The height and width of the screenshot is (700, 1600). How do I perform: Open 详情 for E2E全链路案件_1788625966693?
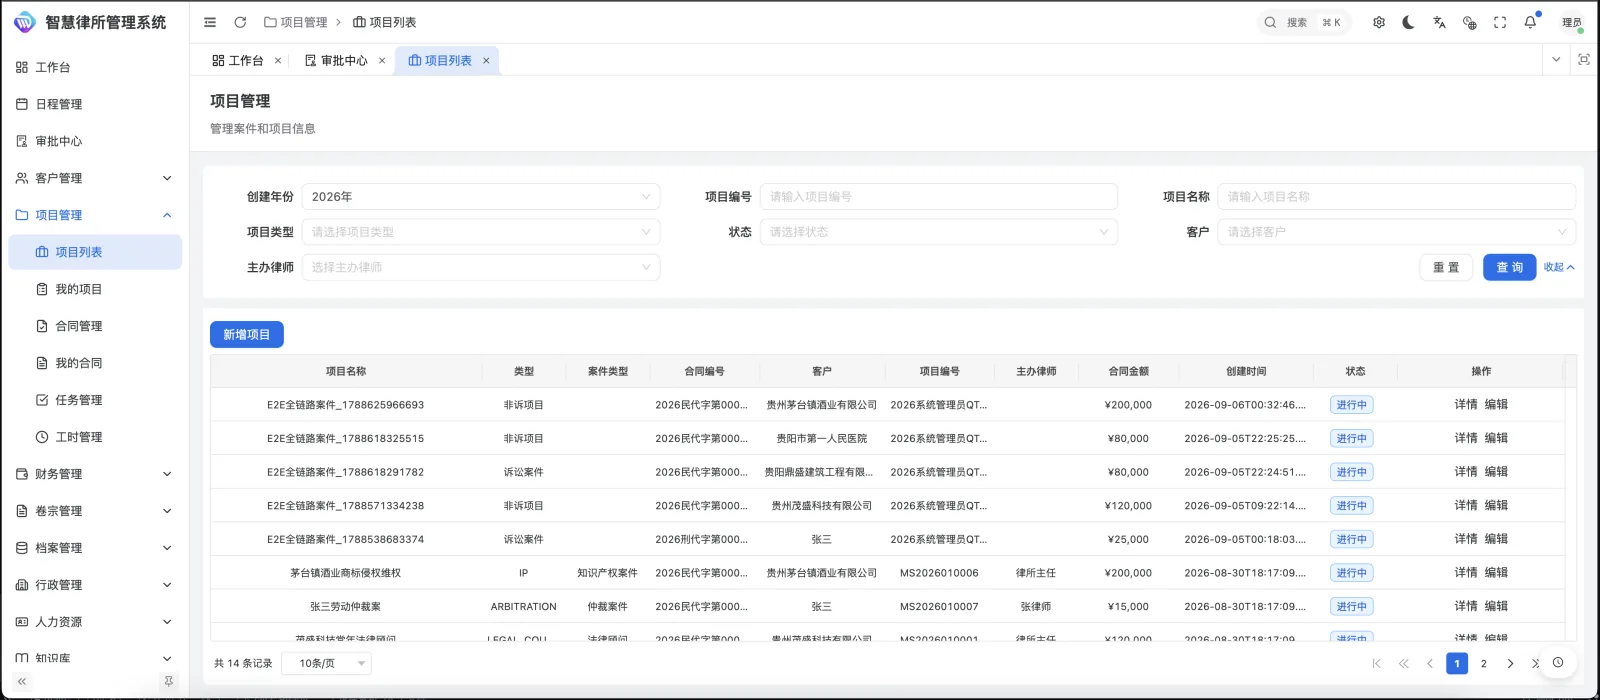[1466, 405]
